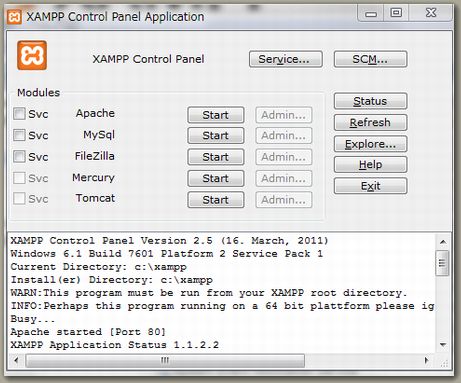Click the Status button
The width and height of the screenshot is (461, 383).
[370, 101]
